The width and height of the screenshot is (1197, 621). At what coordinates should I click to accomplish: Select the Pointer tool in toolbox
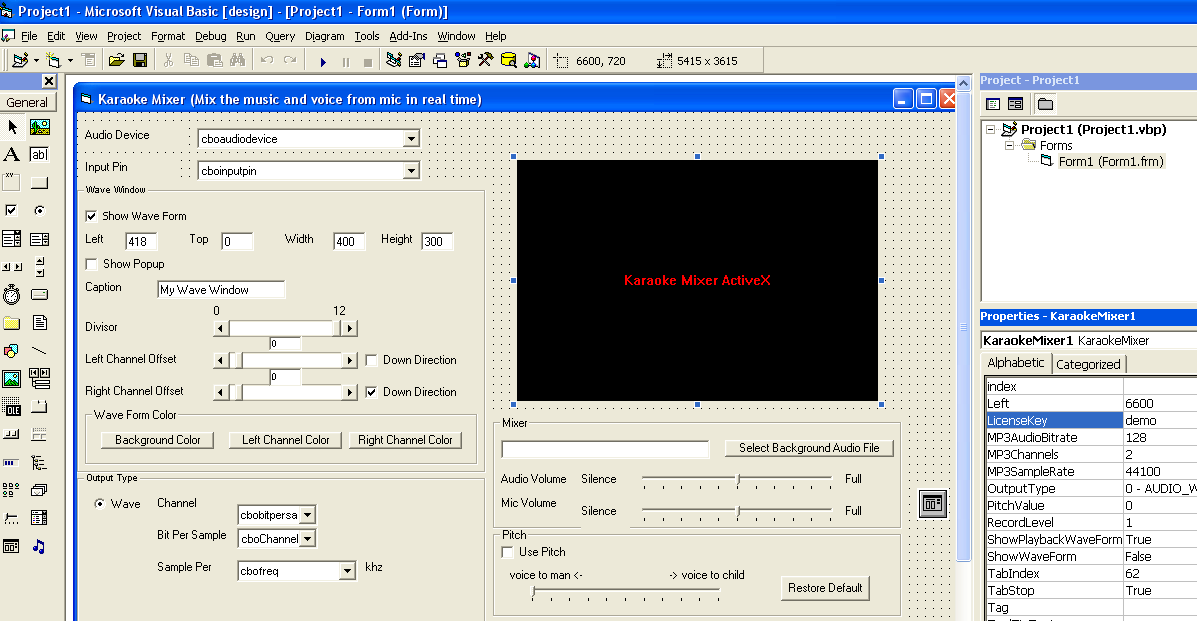[12, 127]
